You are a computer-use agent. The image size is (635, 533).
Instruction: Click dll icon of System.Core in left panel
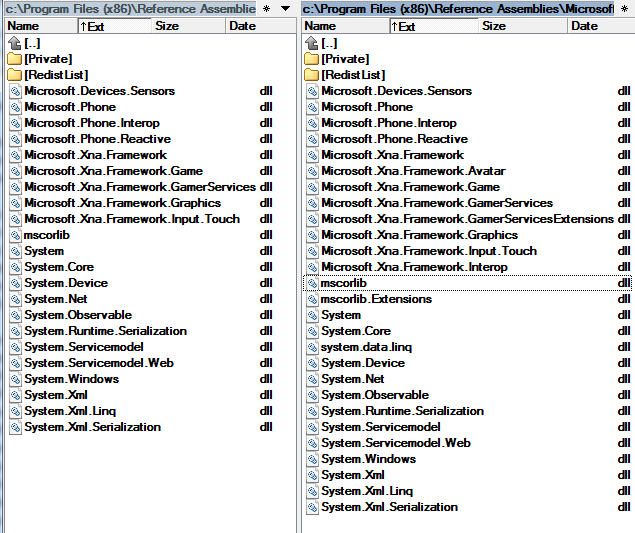coord(15,267)
